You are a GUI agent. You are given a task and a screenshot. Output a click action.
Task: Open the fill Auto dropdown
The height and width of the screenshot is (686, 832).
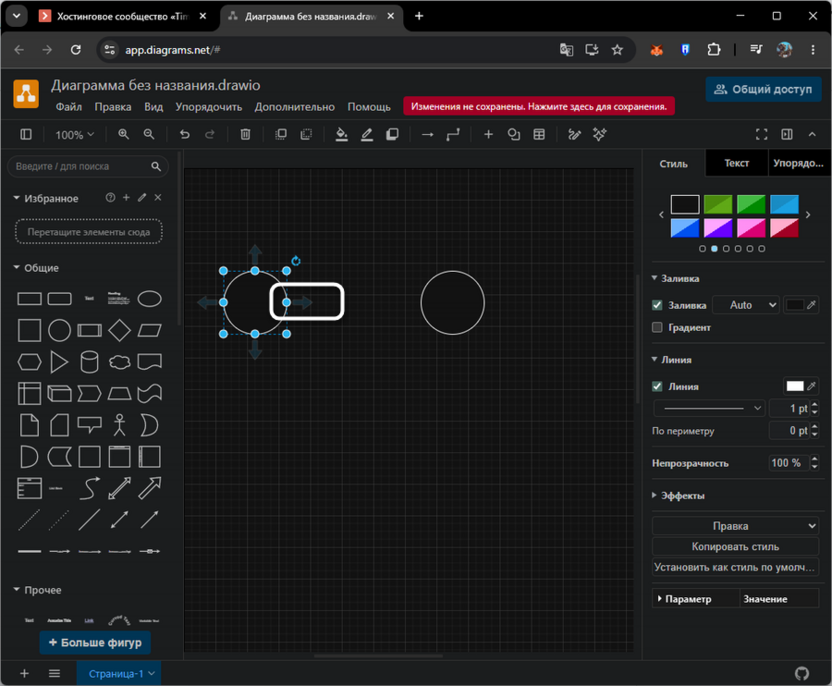(746, 305)
